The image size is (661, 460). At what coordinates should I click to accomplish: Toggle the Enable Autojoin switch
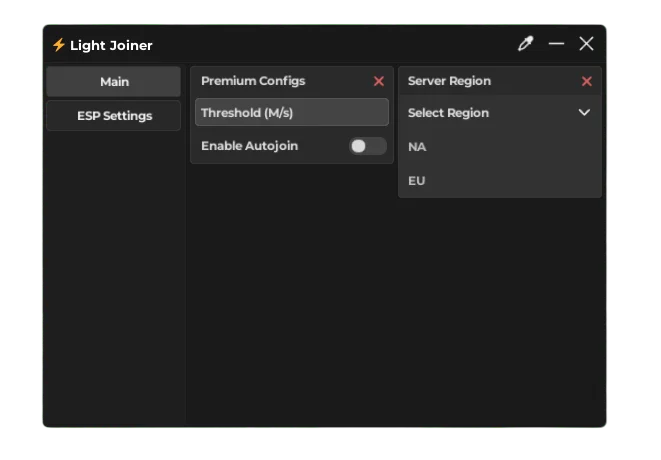(x=367, y=146)
